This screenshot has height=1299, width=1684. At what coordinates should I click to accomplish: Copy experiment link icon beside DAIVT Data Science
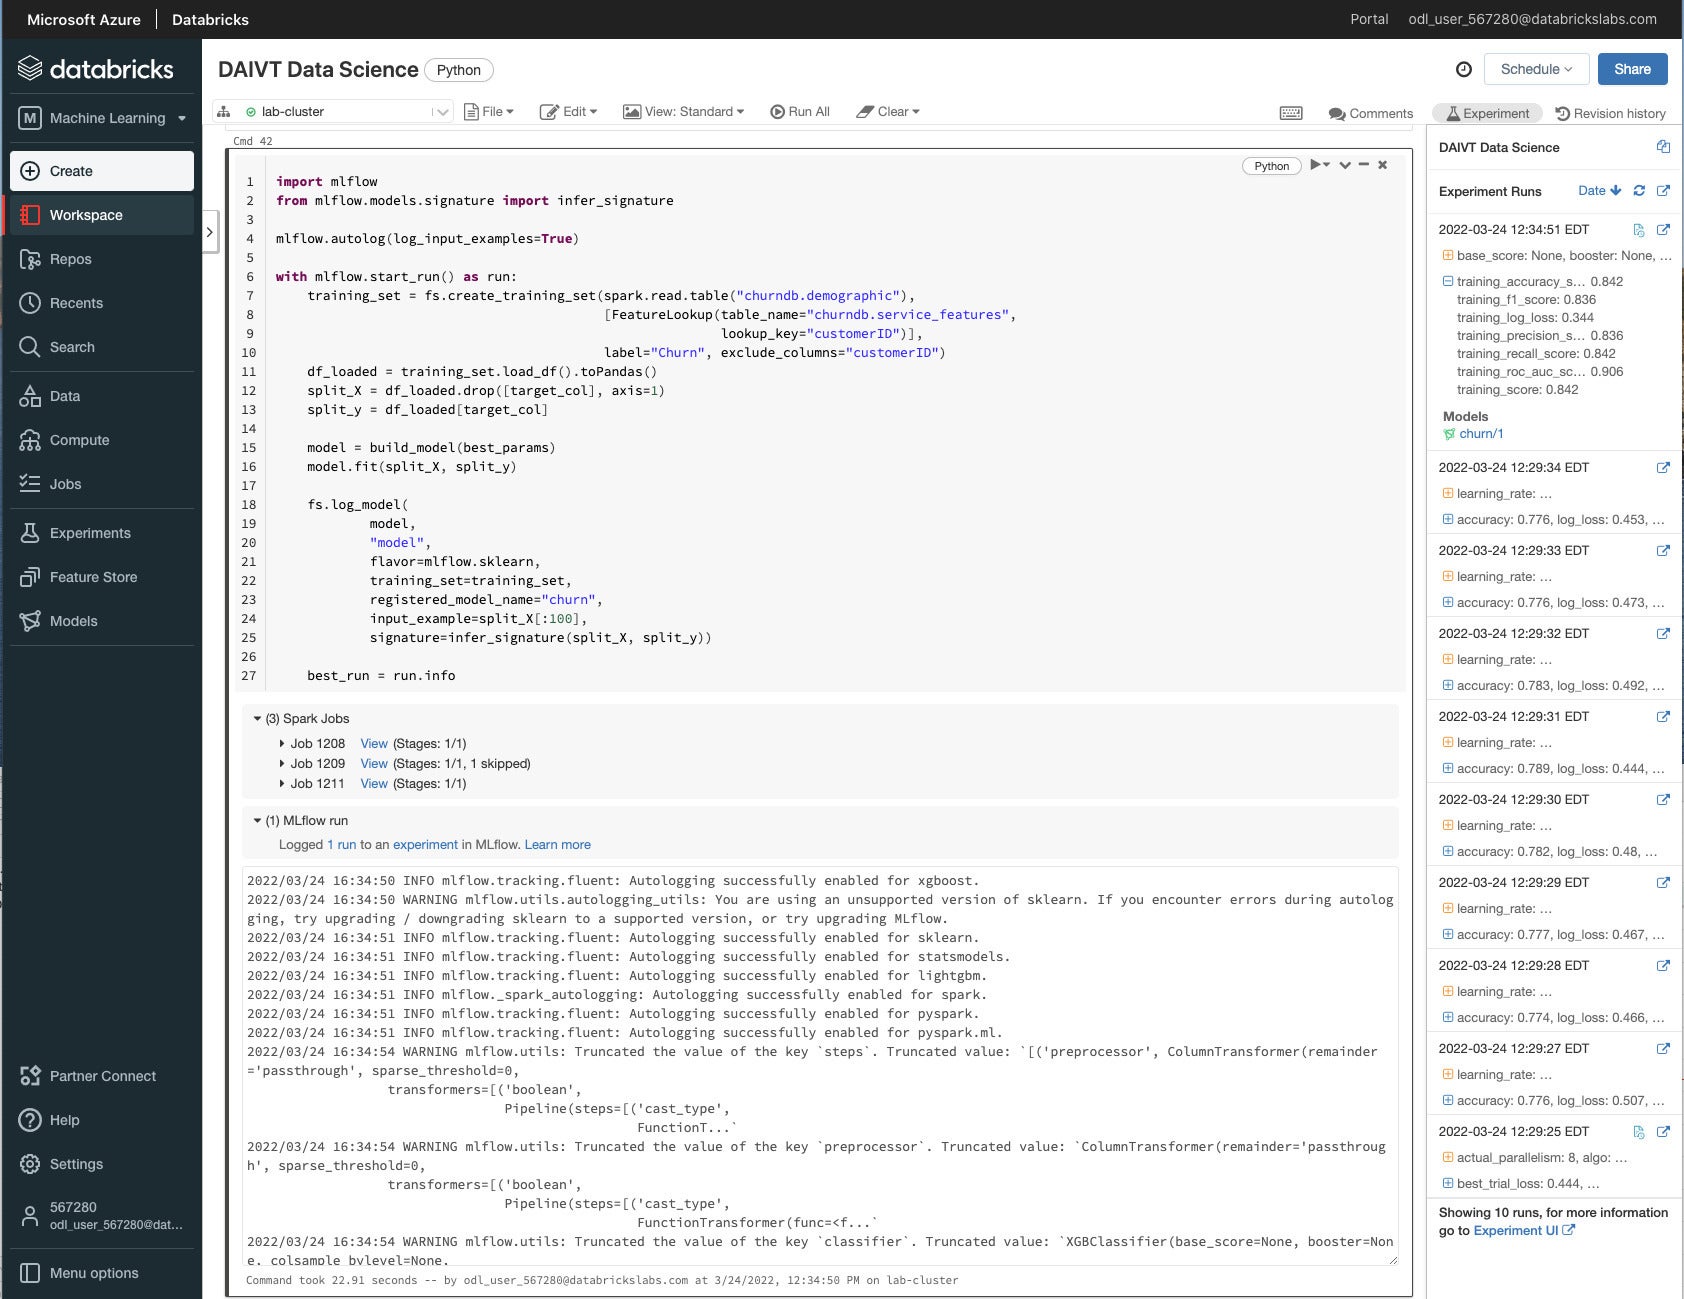pos(1663,147)
